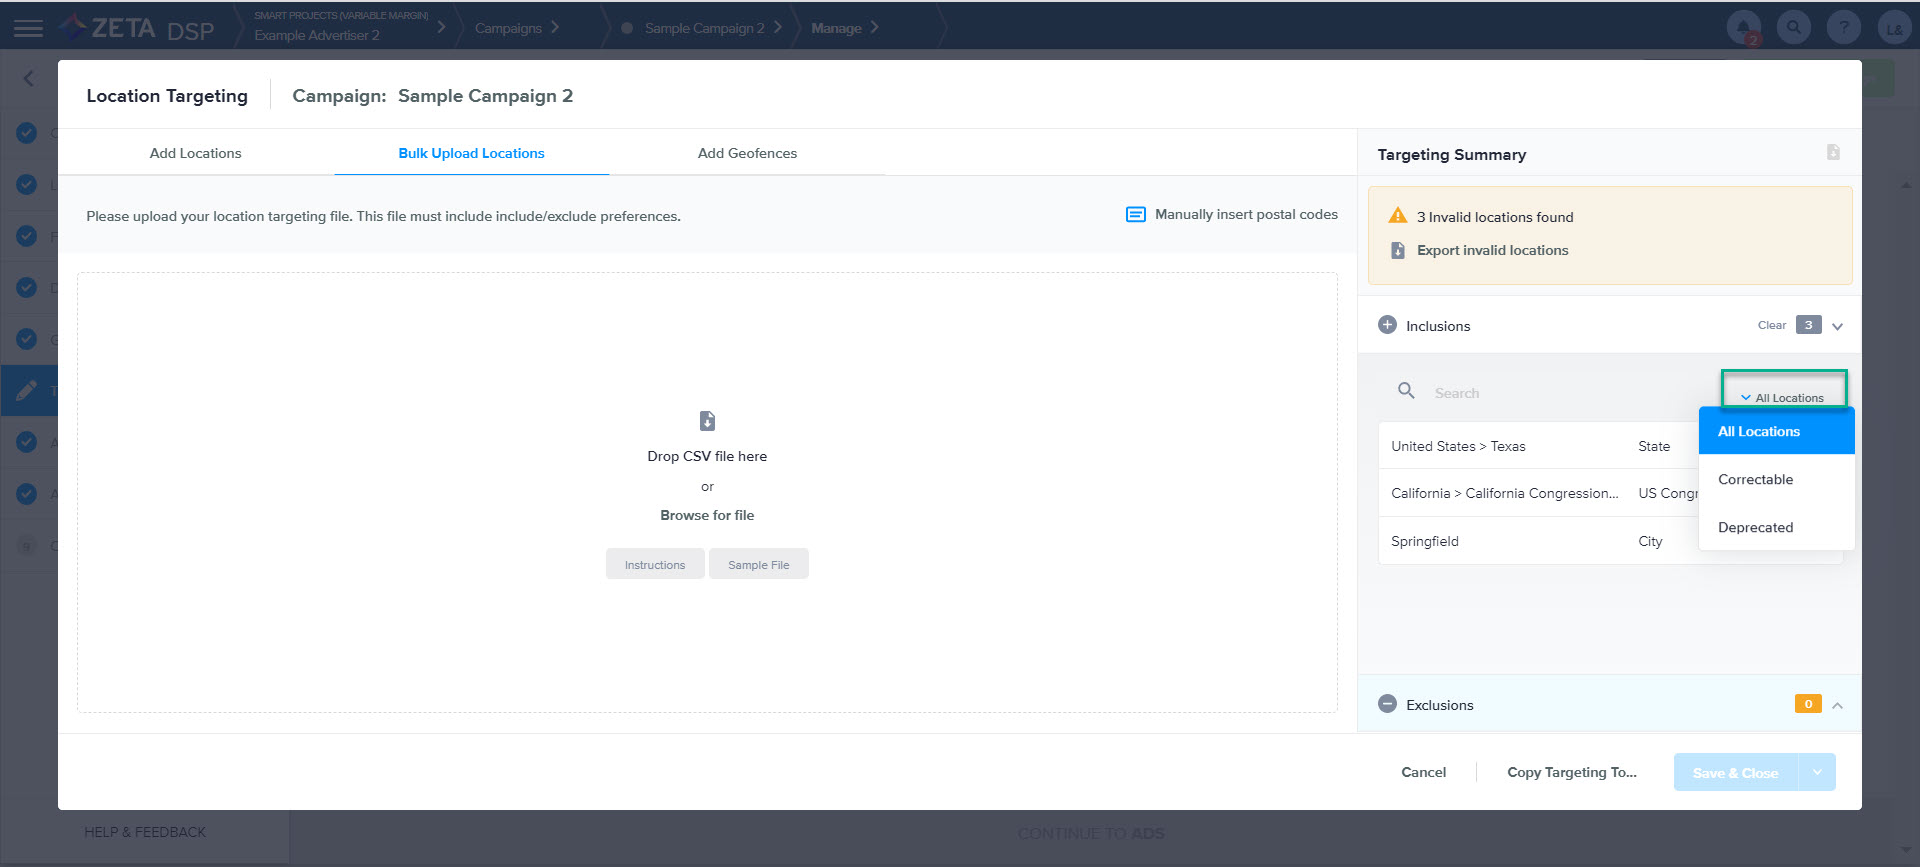Open search with the magnifier icon in header
The width and height of the screenshot is (1920, 867).
coord(1794,28)
